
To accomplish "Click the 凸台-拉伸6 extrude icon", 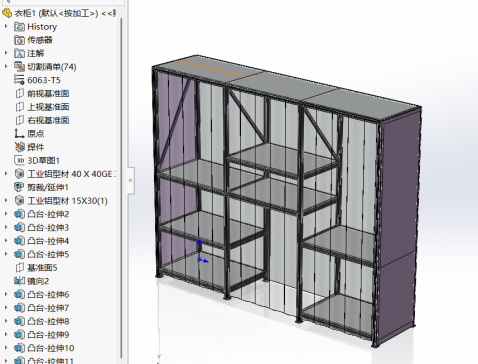I will pos(19,295).
